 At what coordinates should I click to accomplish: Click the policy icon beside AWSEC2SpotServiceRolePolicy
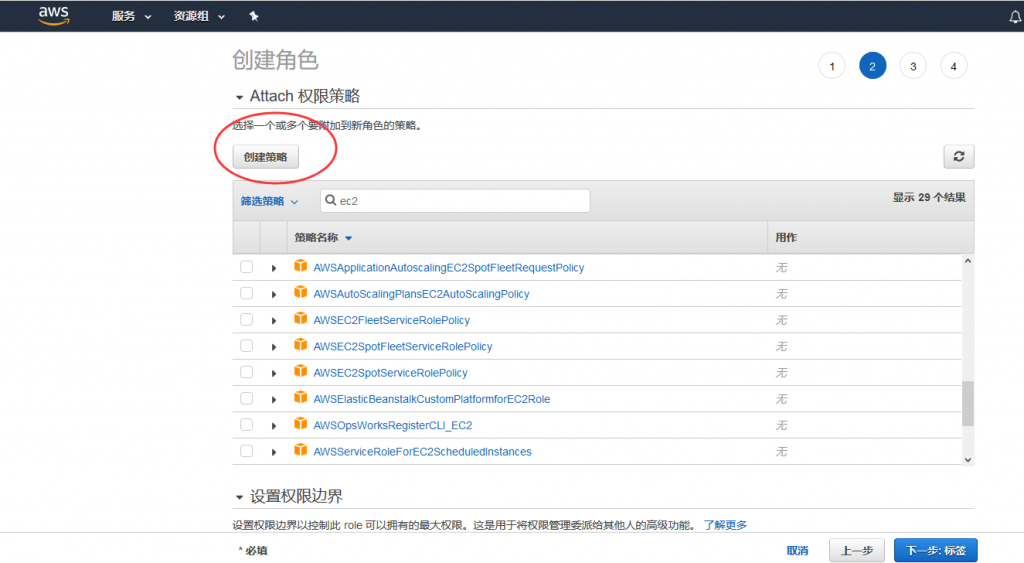tap(300, 372)
